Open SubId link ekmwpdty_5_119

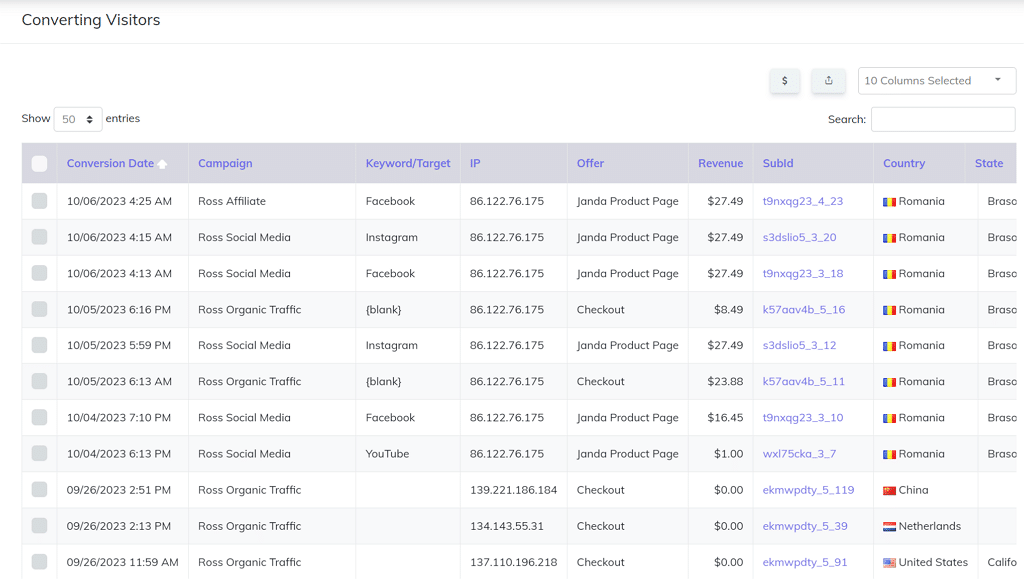pyautogui.click(x=808, y=490)
